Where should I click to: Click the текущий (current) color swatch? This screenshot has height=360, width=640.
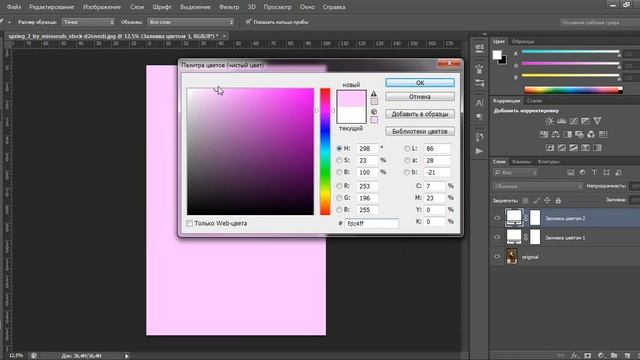351,115
